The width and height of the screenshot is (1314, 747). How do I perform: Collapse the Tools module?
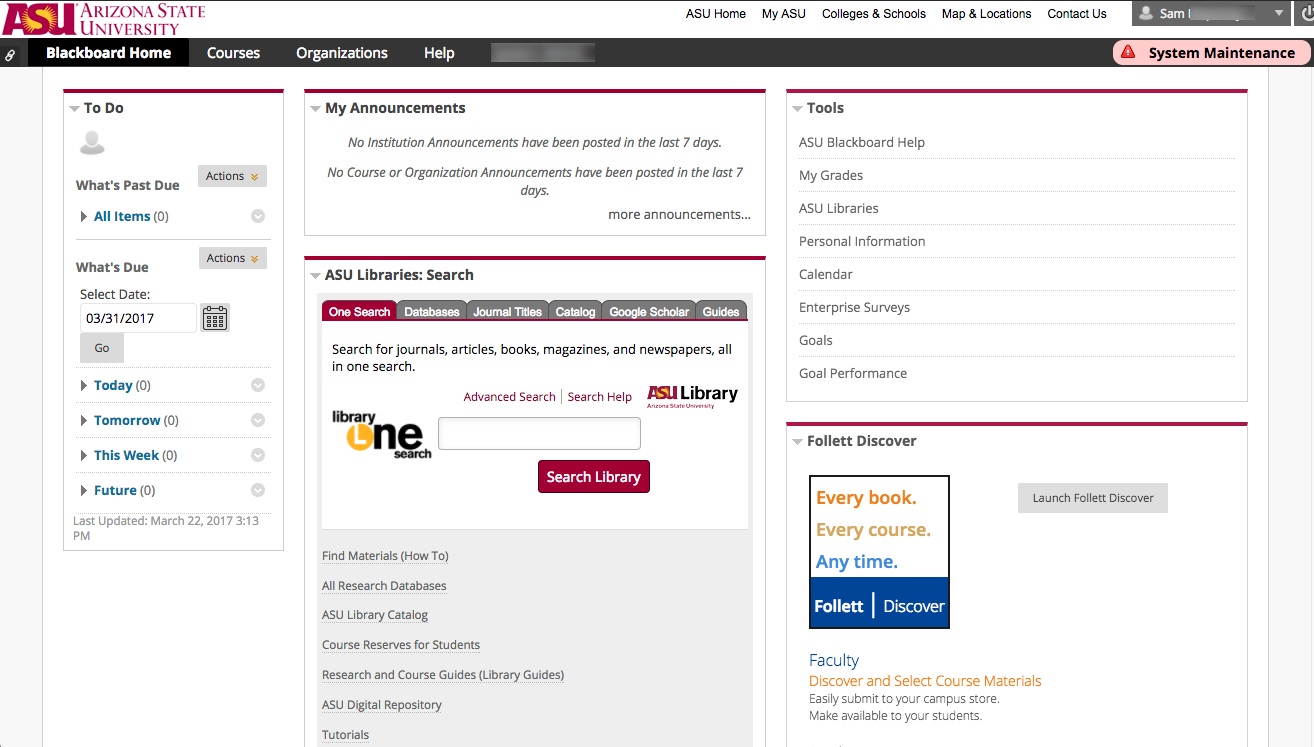797,108
